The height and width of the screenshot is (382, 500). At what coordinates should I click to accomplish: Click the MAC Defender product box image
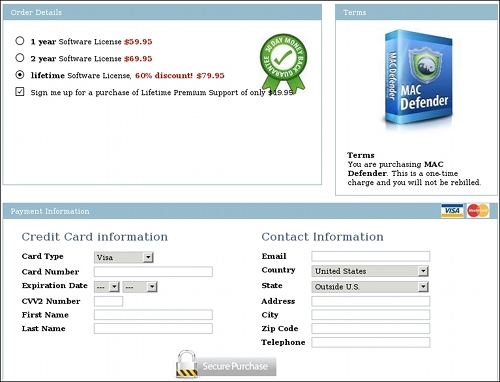419,77
